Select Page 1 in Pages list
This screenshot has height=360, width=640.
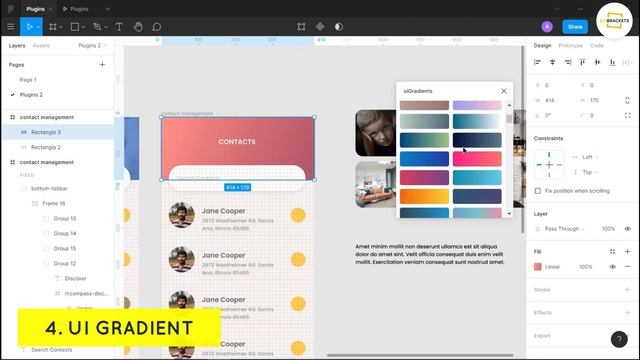point(28,80)
